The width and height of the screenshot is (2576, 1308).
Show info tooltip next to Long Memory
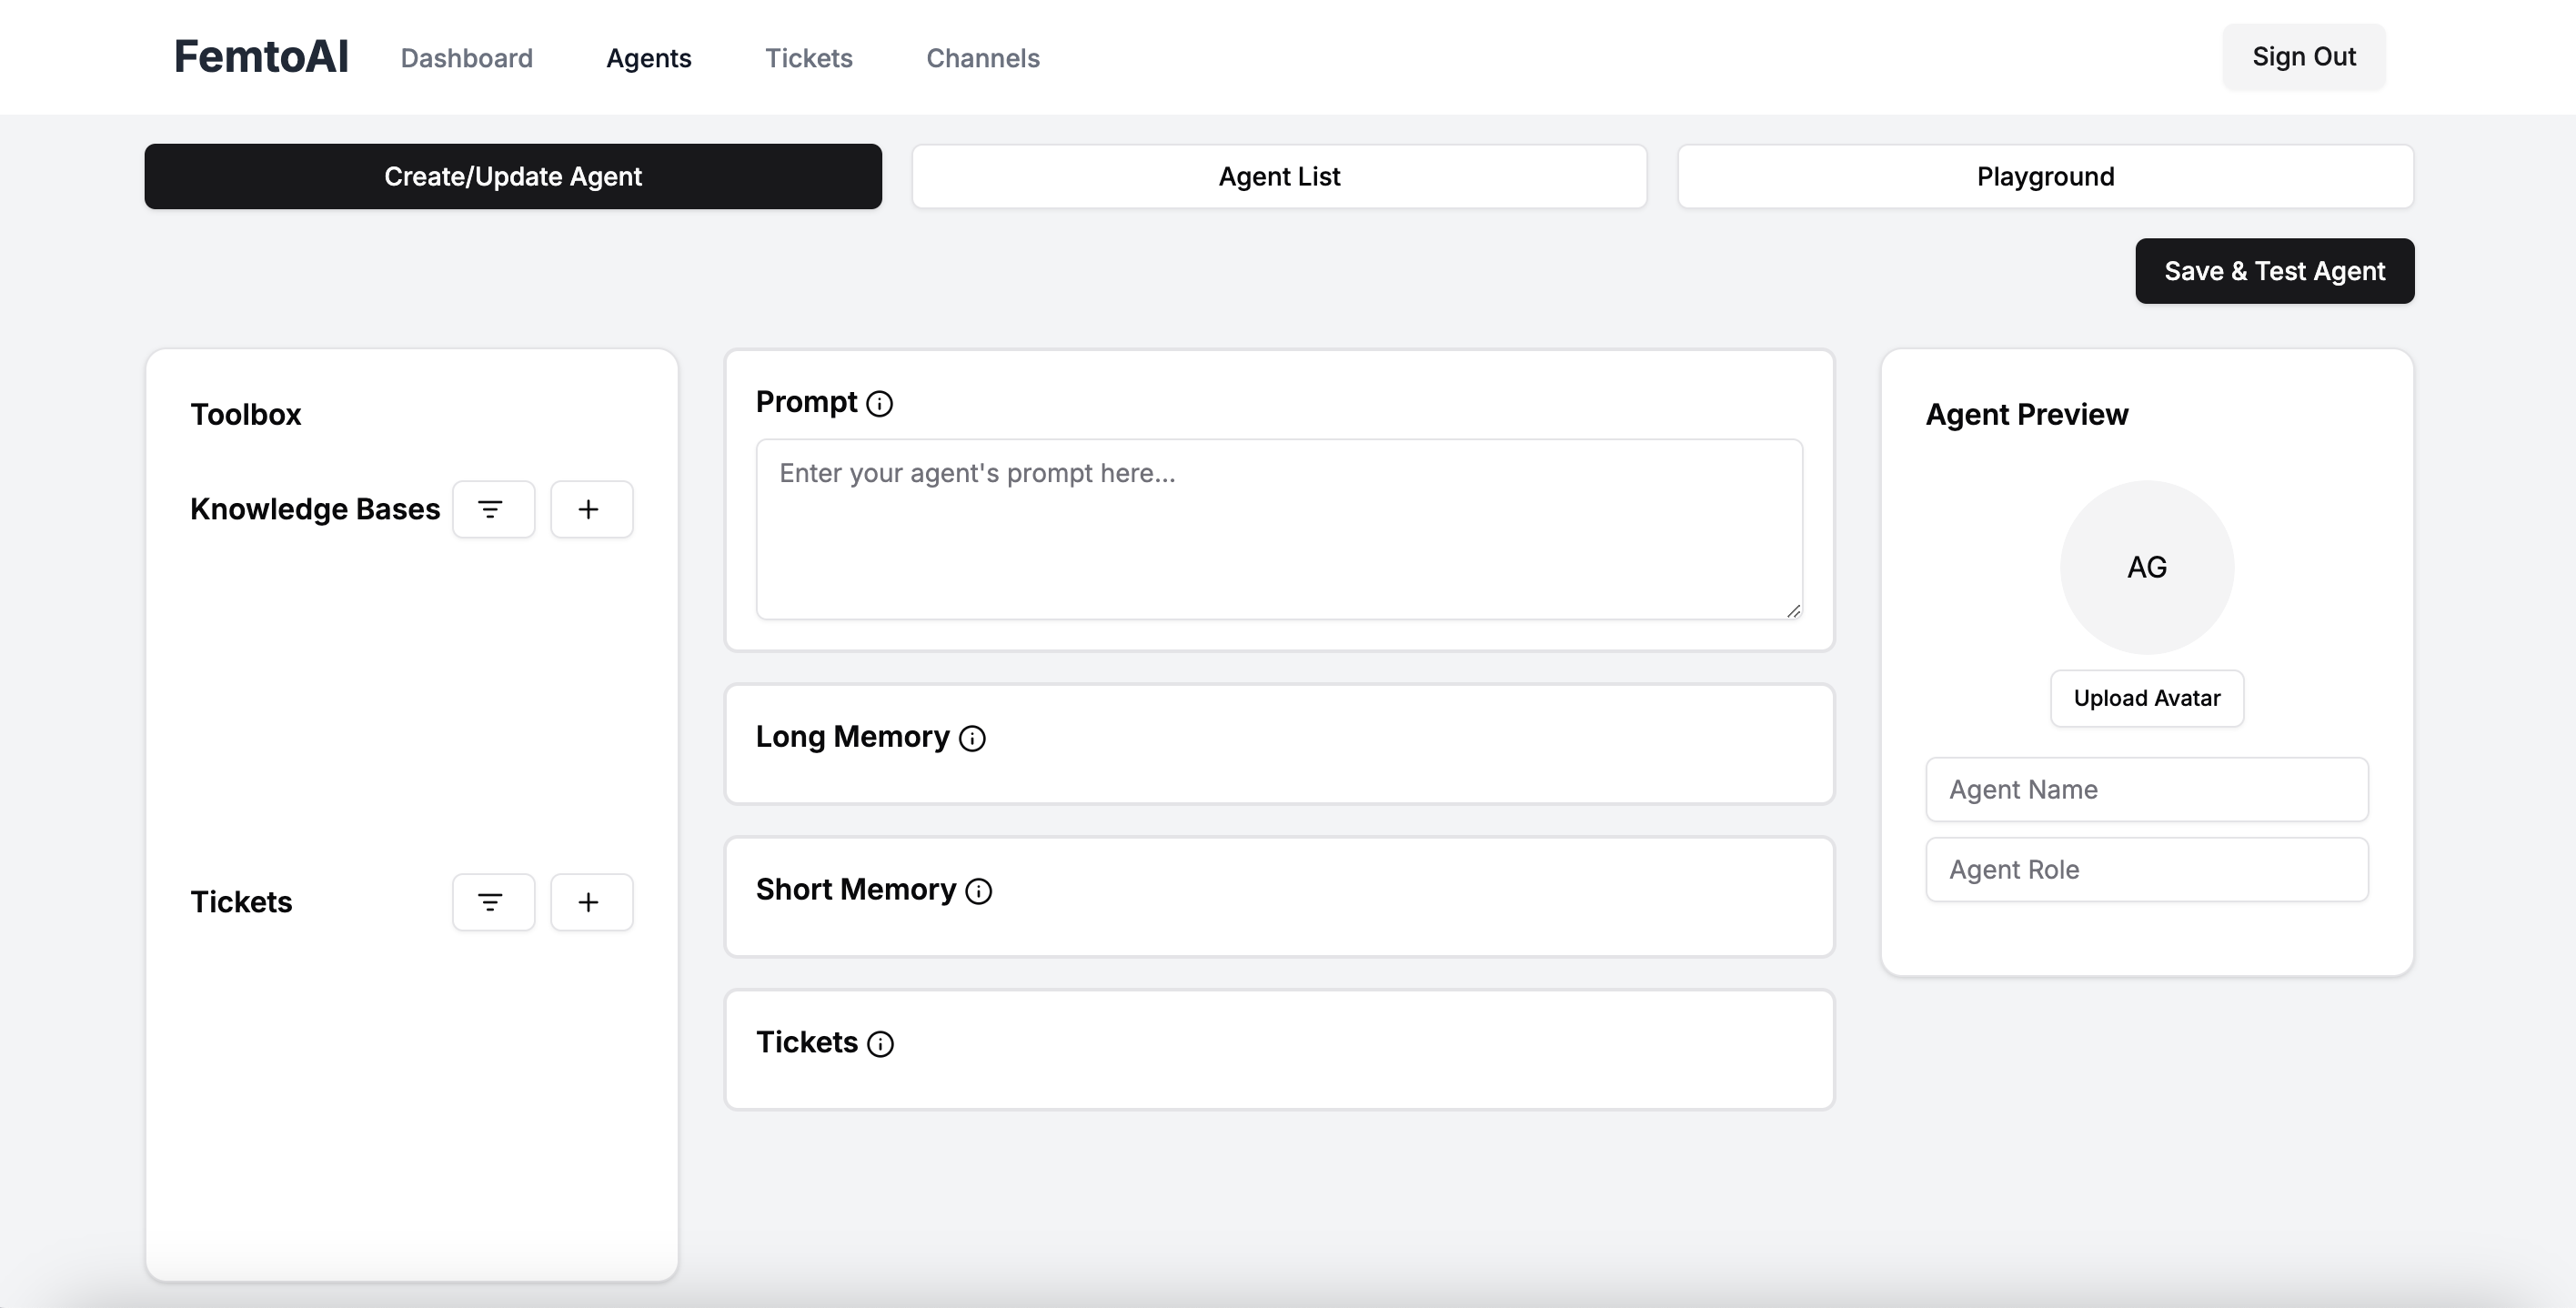tap(972, 738)
